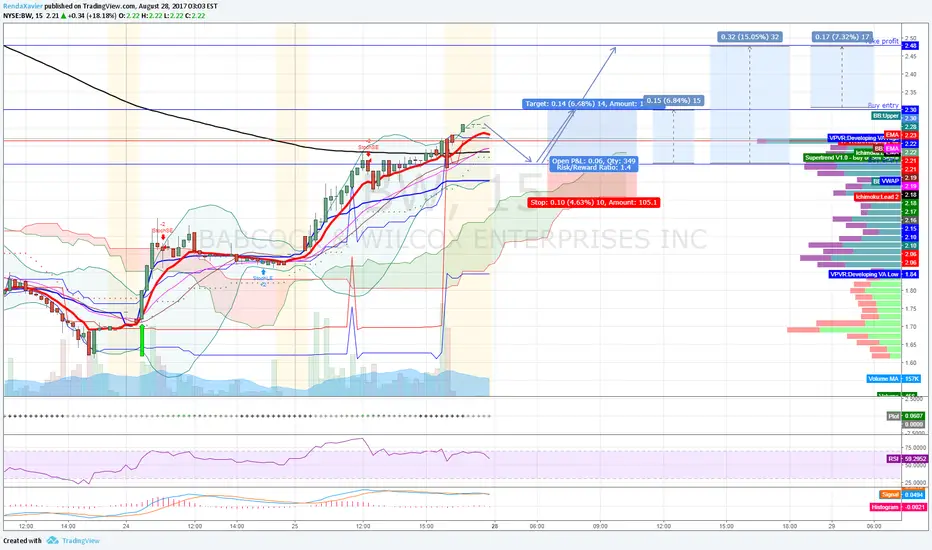This screenshot has height=550, width=932.
Task: Select the red Stop 0.10 (4.63%) label
Action: [x=593, y=202]
